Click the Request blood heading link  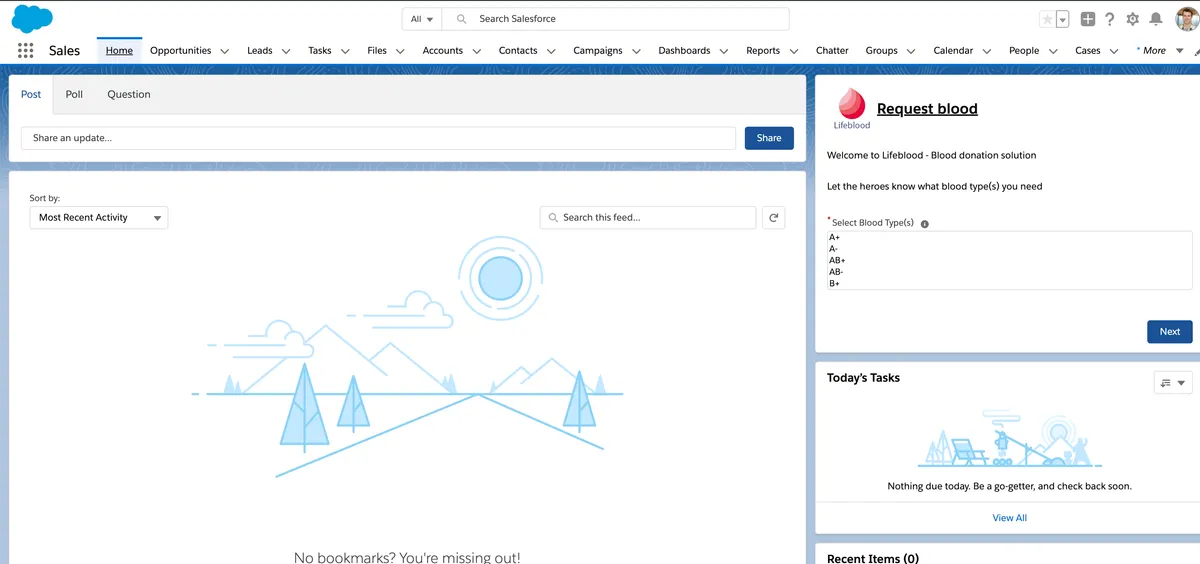927,109
